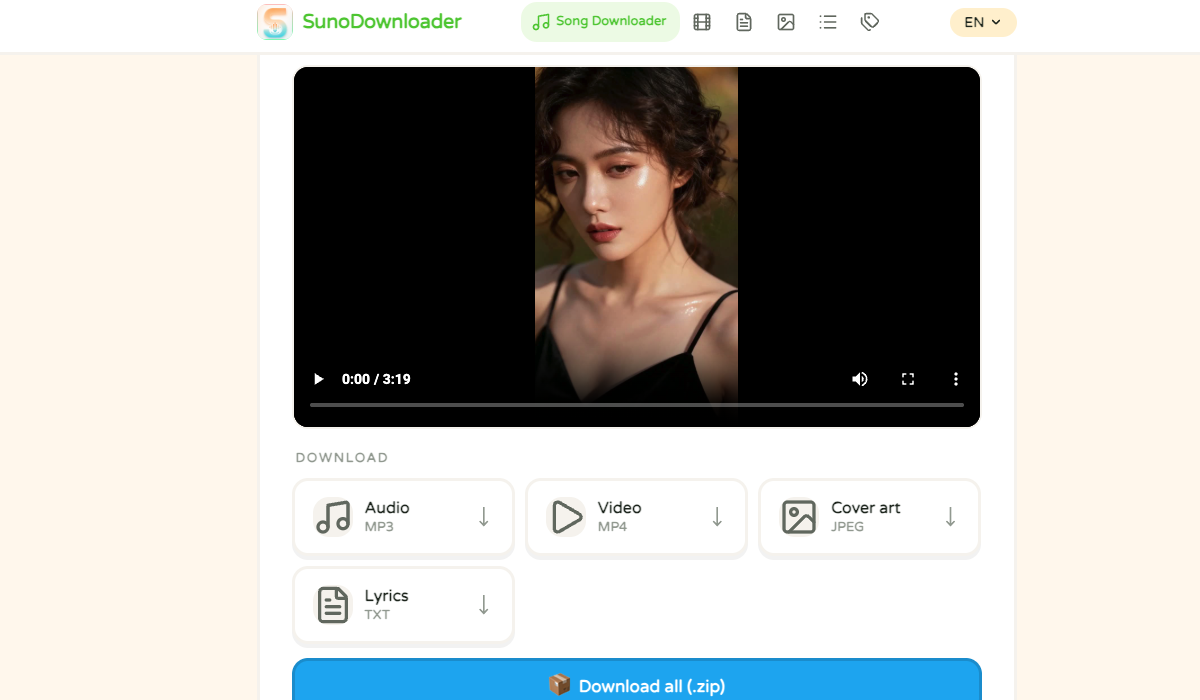This screenshot has width=1200, height=700.
Task: Open the SunoDownloader home link text
Action: pyautogui.click(x=382, y=21)
